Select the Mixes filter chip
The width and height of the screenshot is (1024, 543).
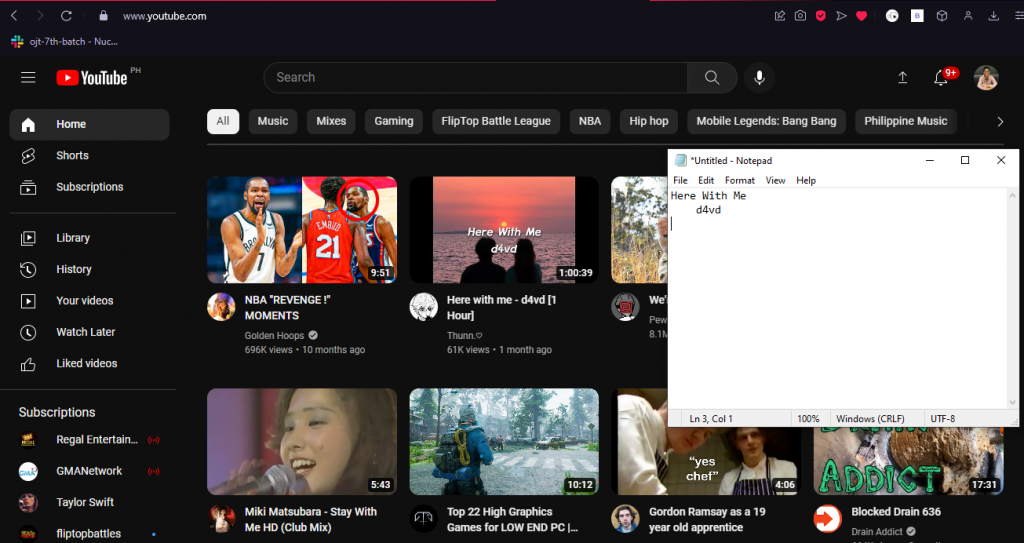331,121
